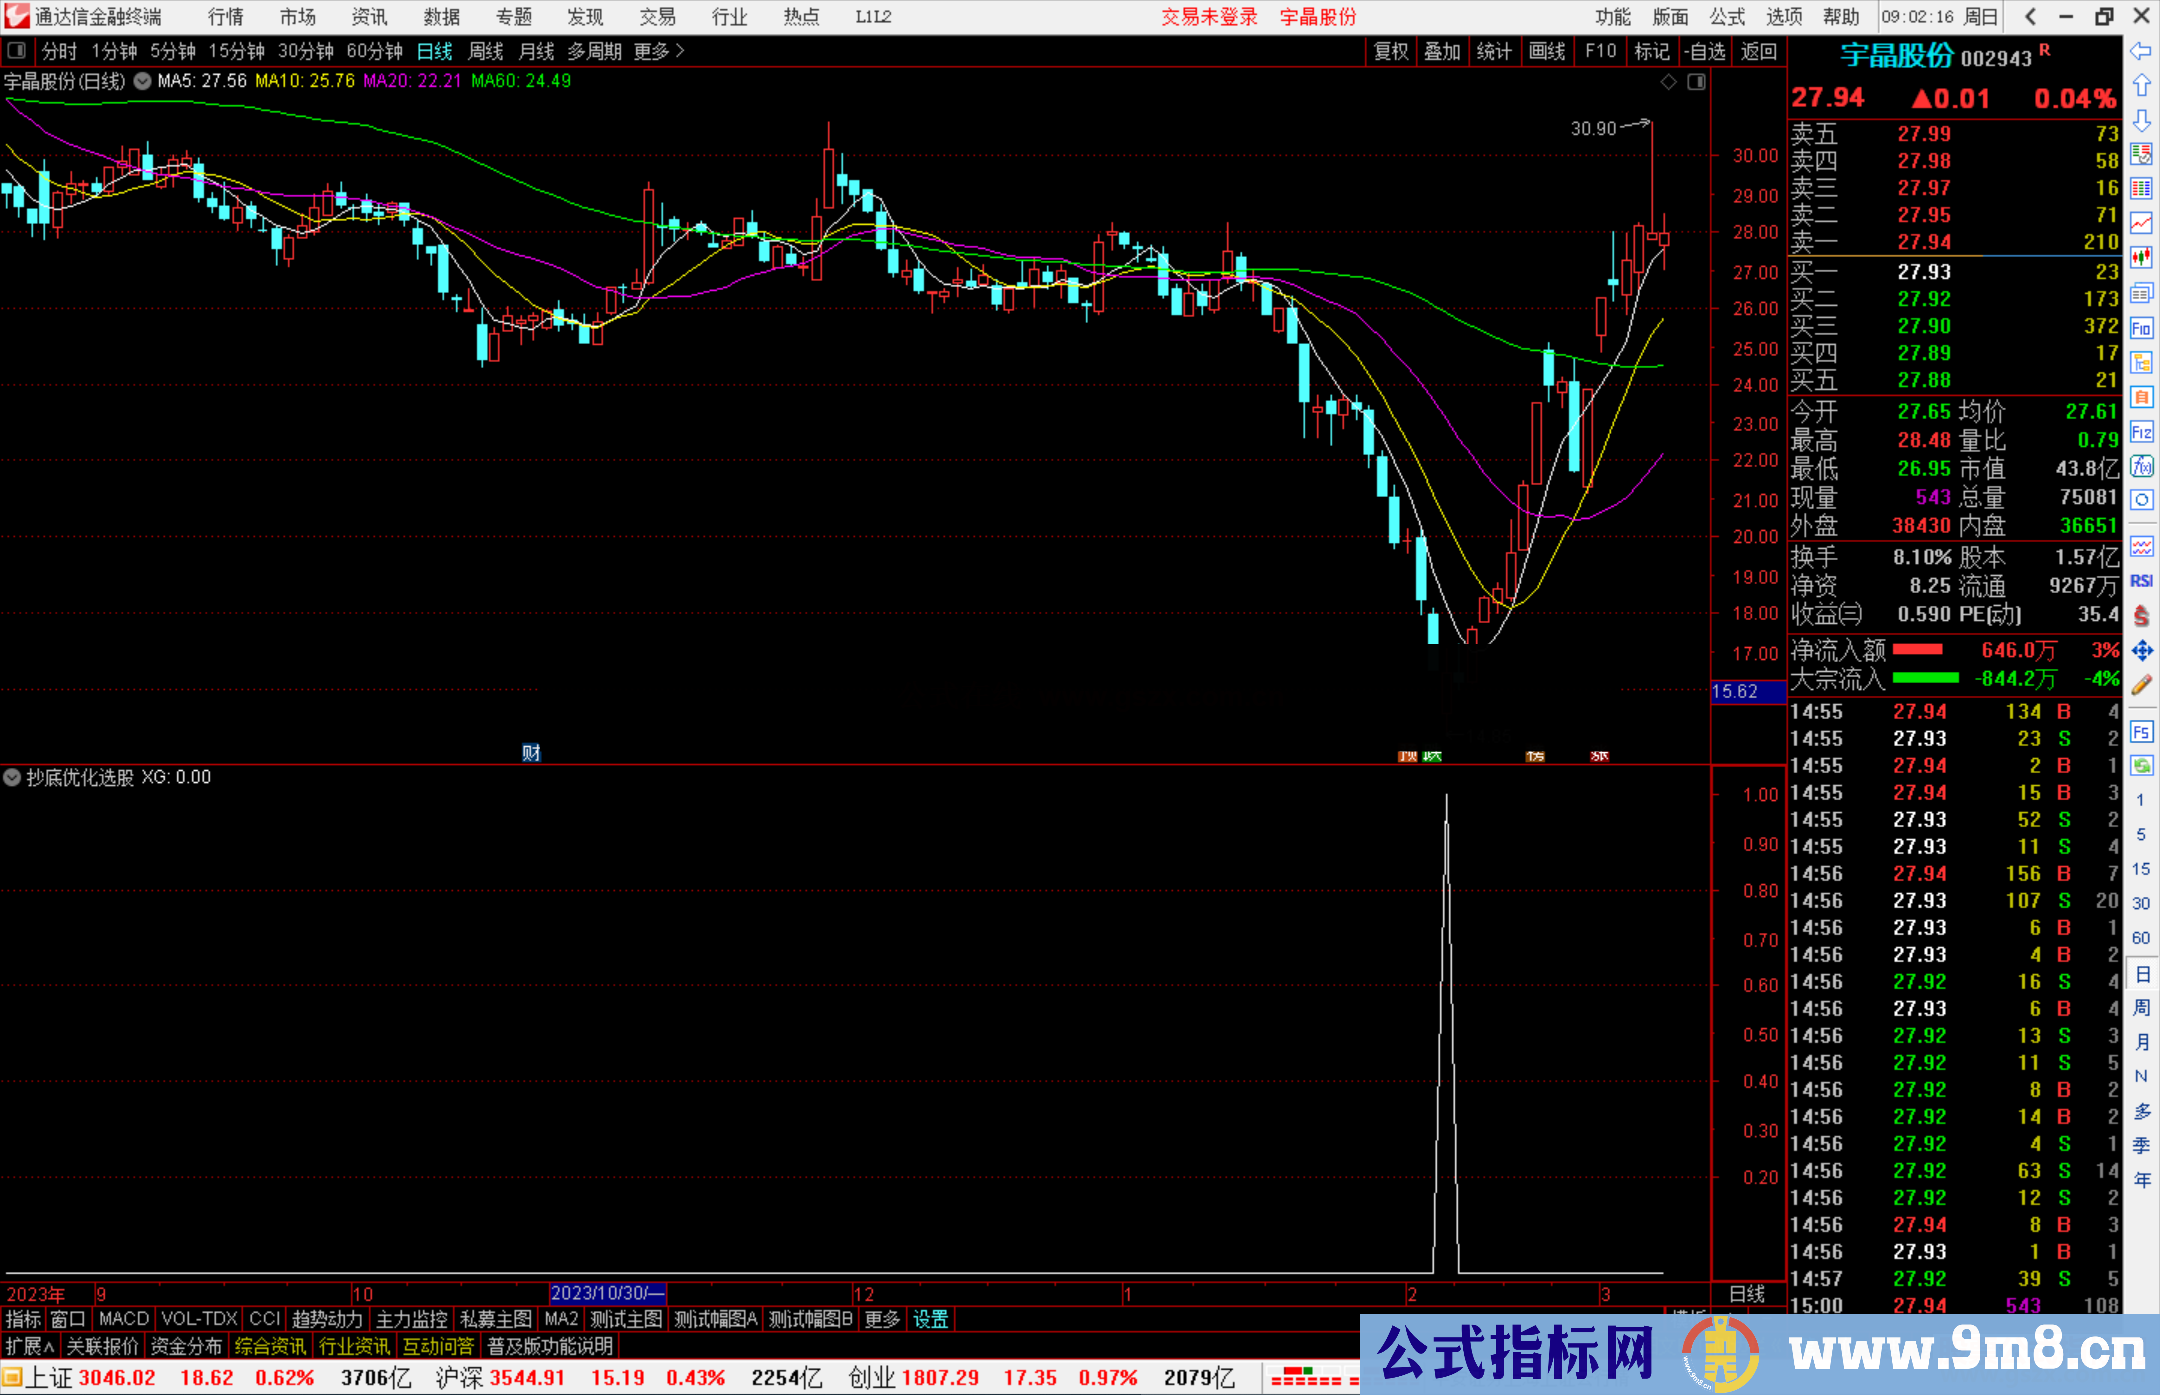The width and height of the screenshot is (2160, 1395).
Task: Expand the 扩展 panel at bottom
Action: [30, 1346]
